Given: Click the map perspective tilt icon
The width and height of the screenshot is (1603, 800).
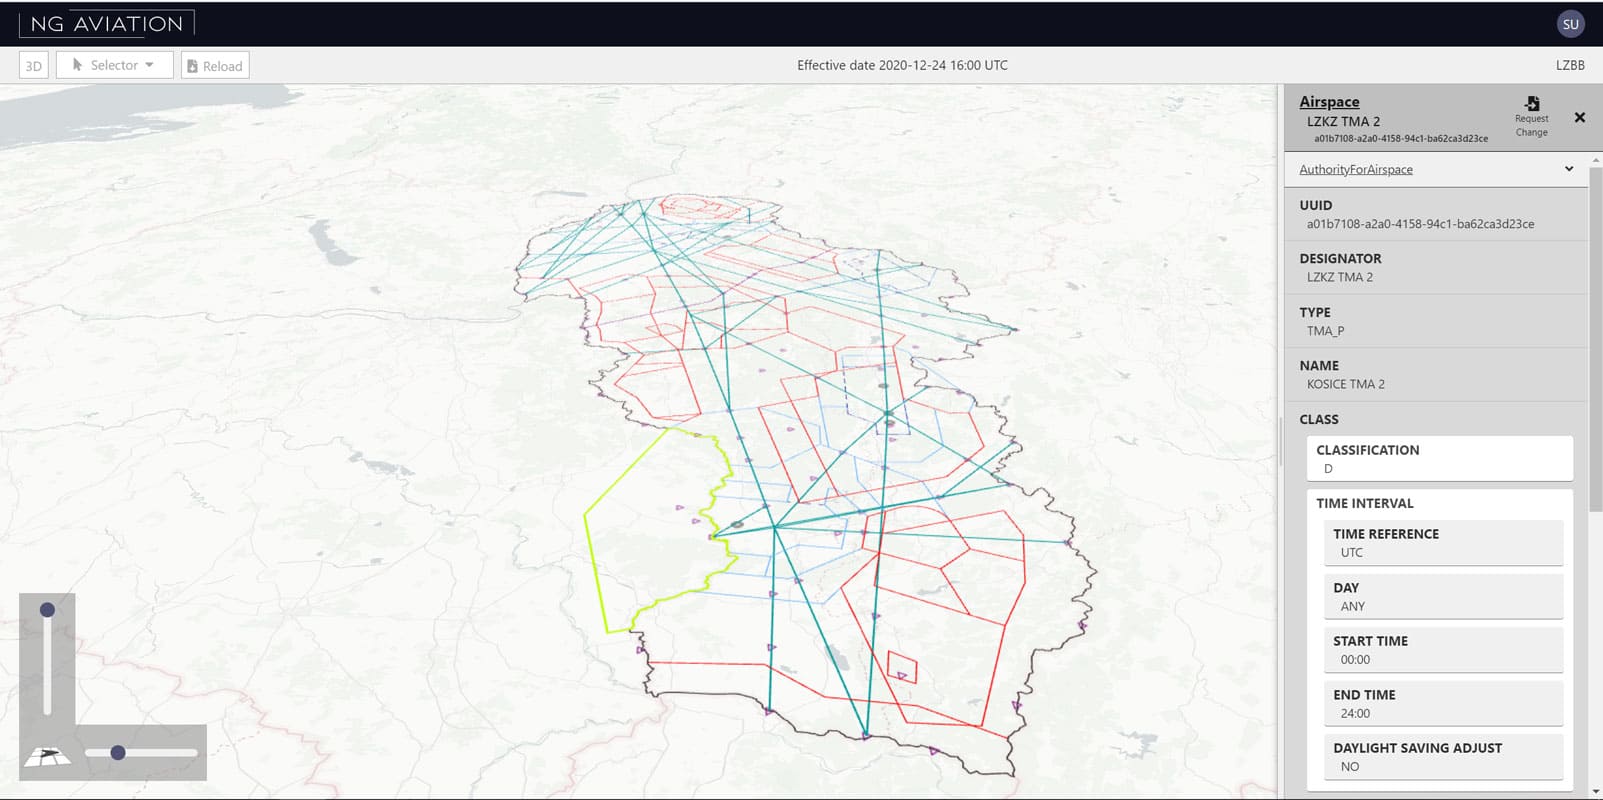Looking at the screenshot, I should tap(48, 756).
